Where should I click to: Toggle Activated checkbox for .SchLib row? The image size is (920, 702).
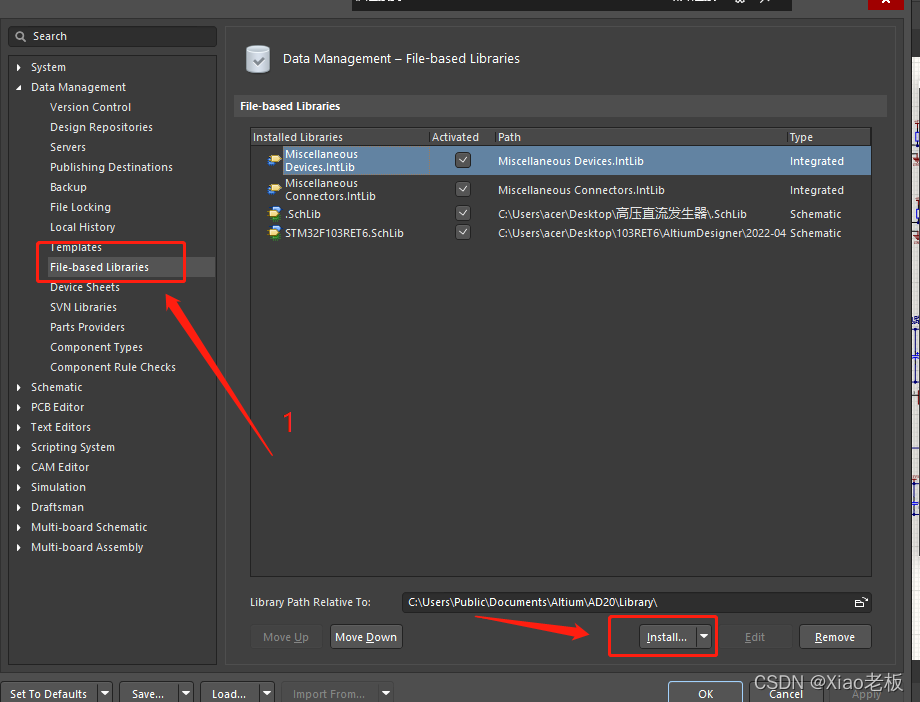(x=463, y=213)
